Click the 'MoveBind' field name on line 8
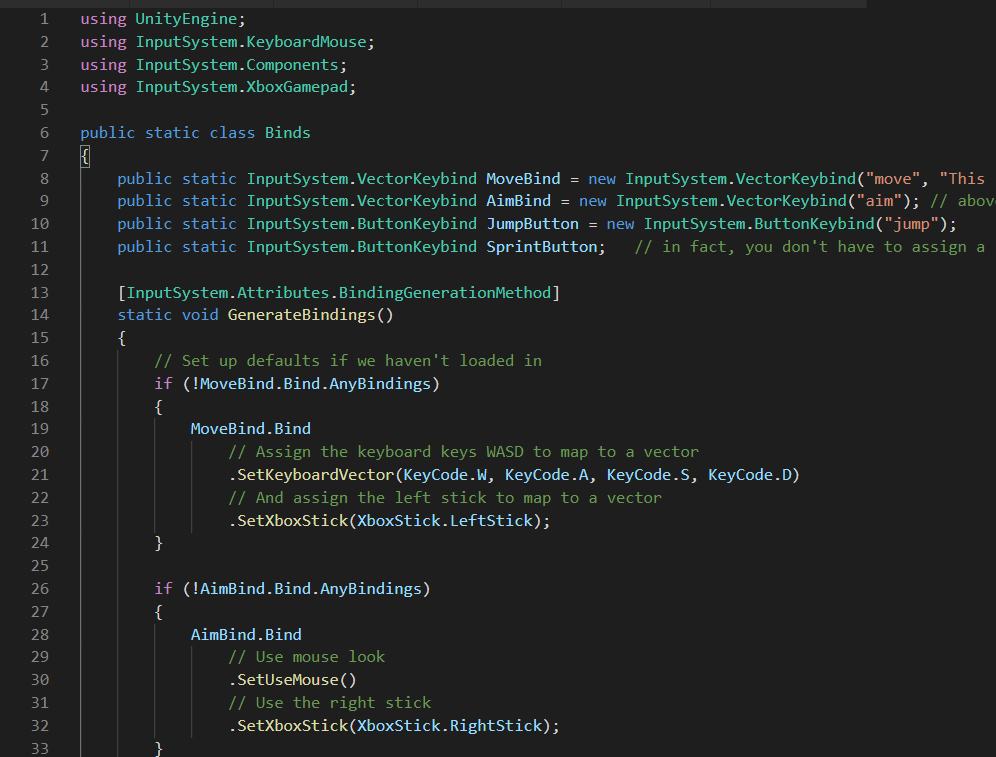Viewport: 996px width, 757px height. [523, 178]
